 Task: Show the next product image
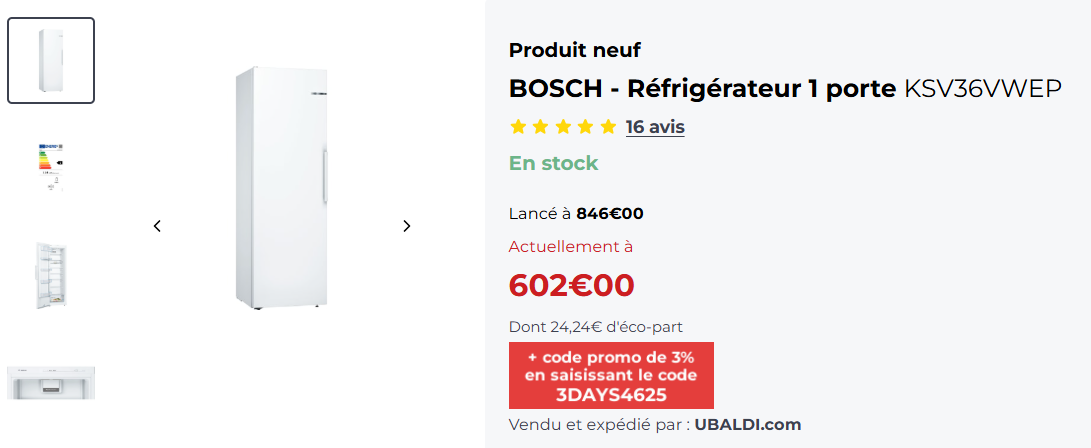click(406, 226)
